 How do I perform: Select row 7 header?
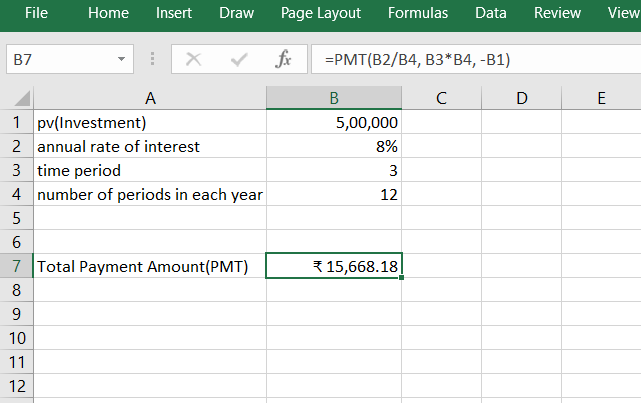tap(17, 267)
